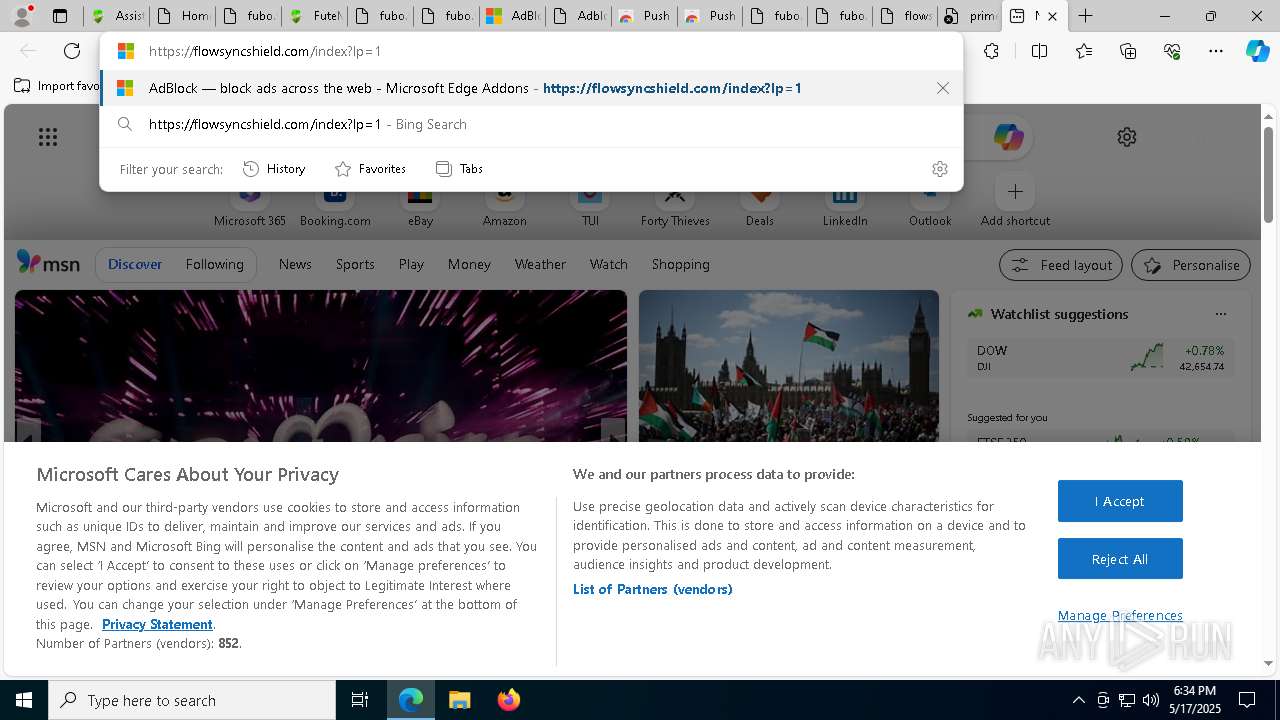The height and width of the screenshot is (720, 1280).
Task: Select the Following feed tab
Action: click(x=214, y=264)
